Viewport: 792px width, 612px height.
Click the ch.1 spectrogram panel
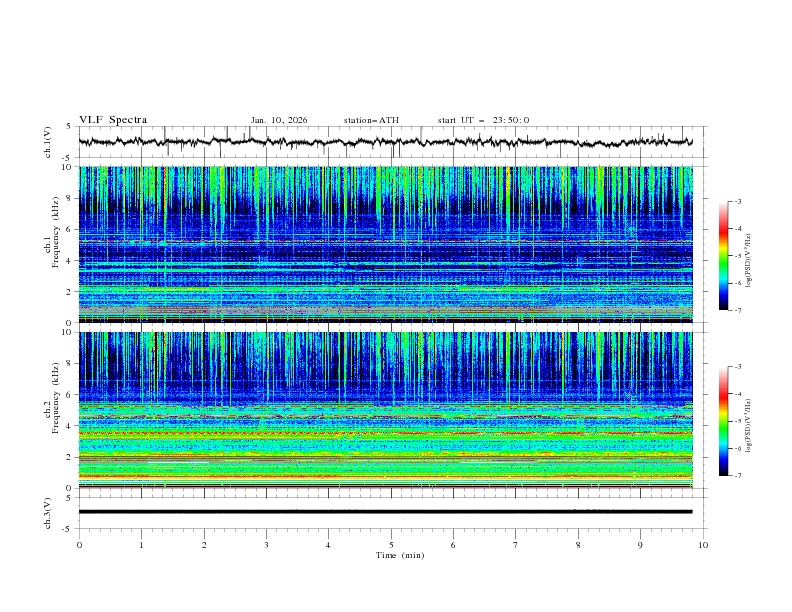tap(385, 244)
